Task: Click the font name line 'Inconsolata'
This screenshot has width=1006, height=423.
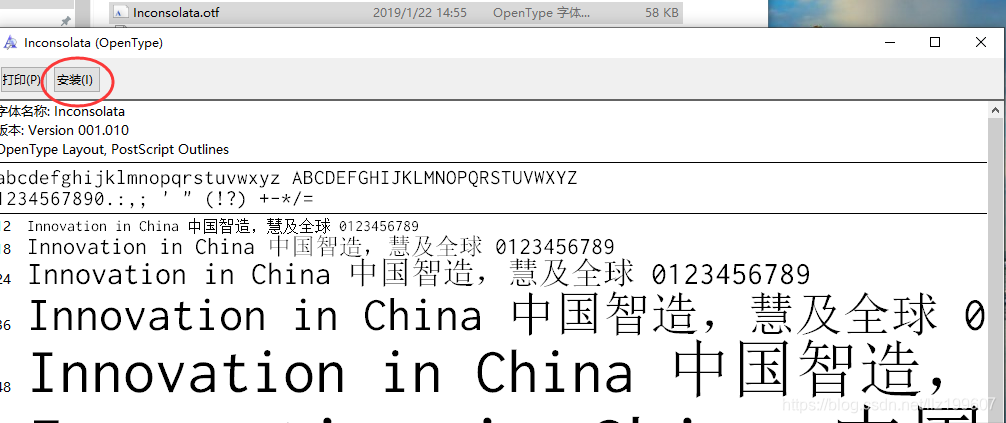Action: [x=62, y=111]
